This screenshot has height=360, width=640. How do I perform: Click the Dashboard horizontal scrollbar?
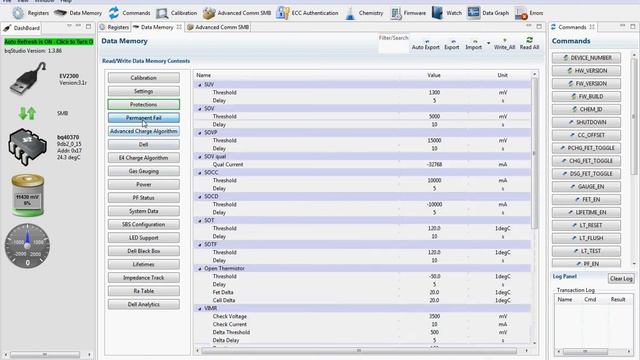(x=45, y=354)
